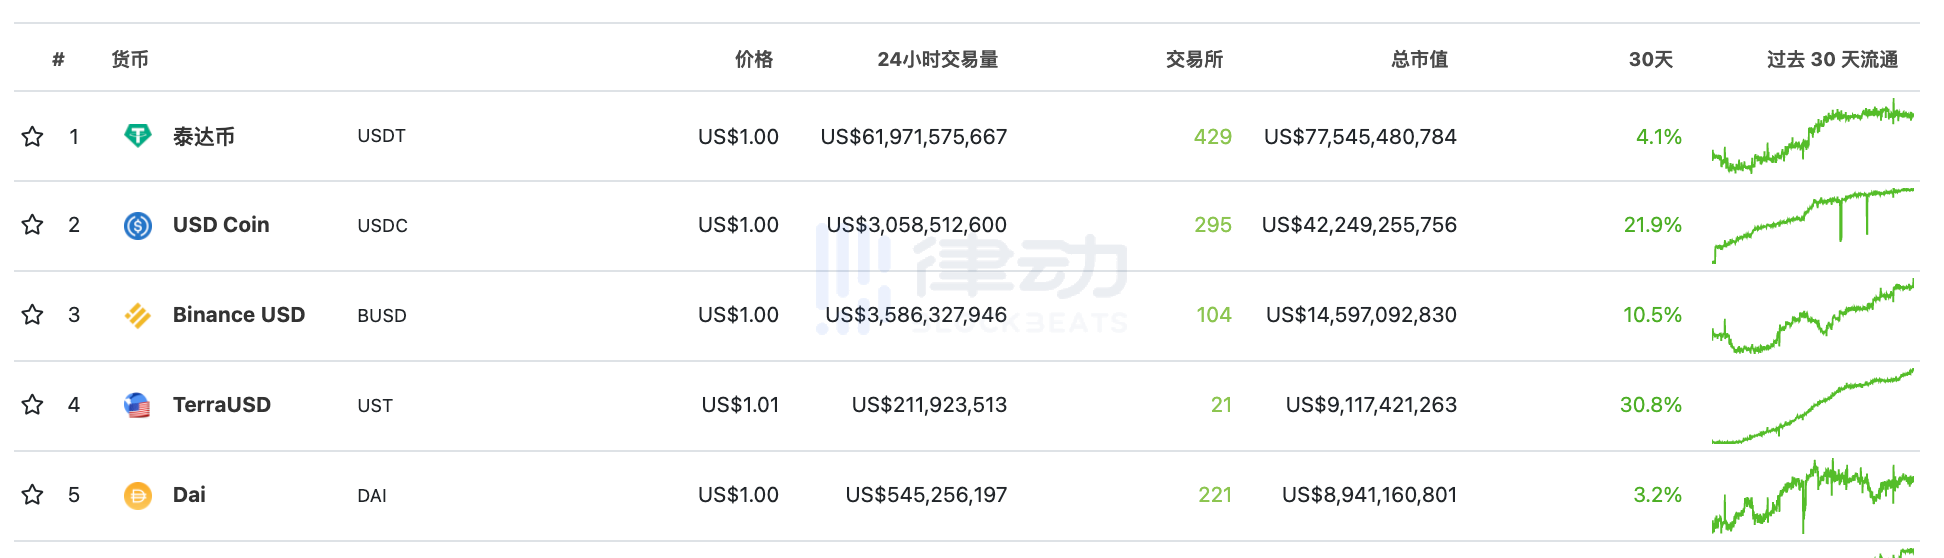Open the USD Coin name link
This screenshot has height=558, width=1944.
coord(221,225)
